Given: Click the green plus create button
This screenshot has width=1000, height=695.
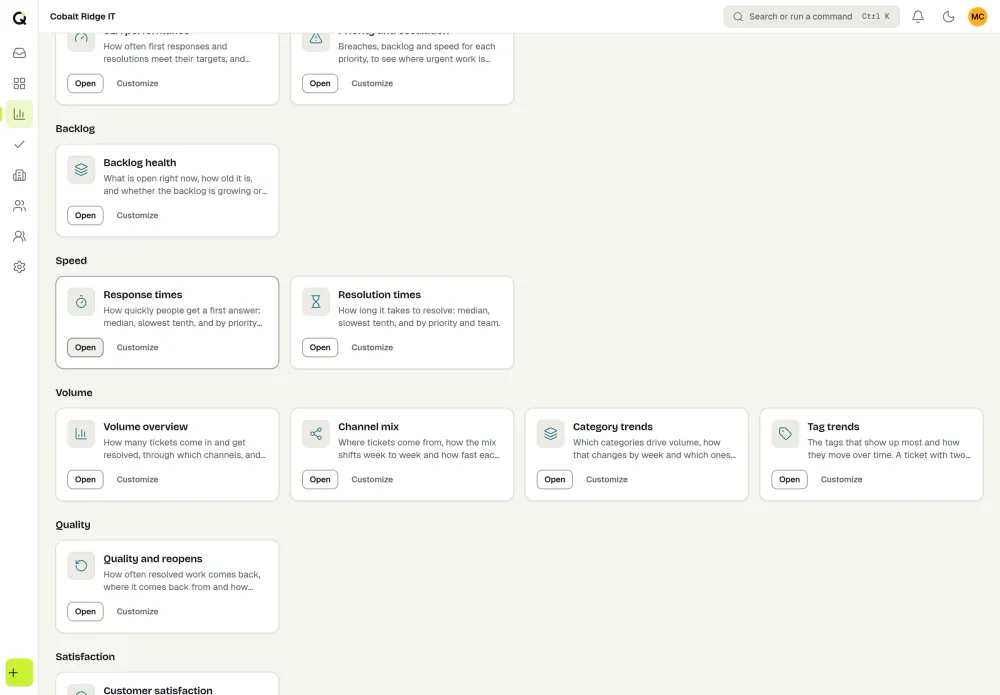Looking at the screenshot, I should (x=19, y=673).
